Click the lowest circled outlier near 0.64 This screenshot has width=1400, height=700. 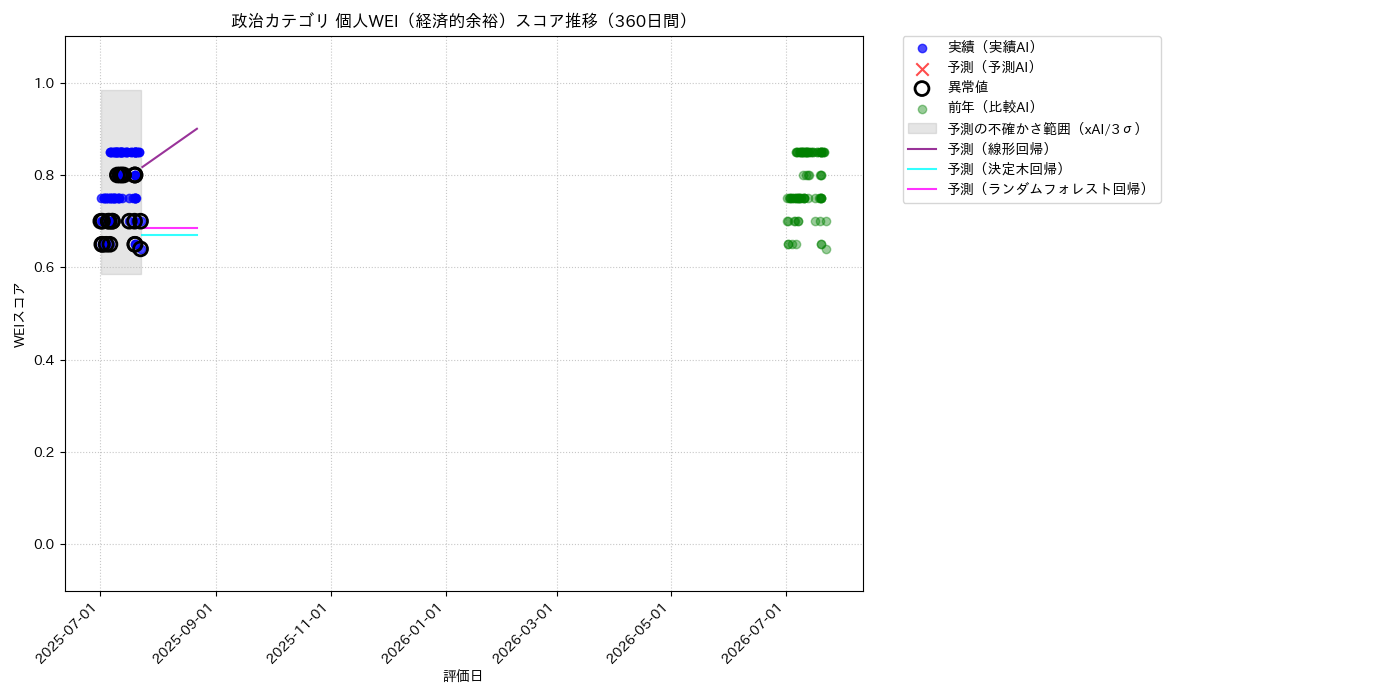[140, 249]
